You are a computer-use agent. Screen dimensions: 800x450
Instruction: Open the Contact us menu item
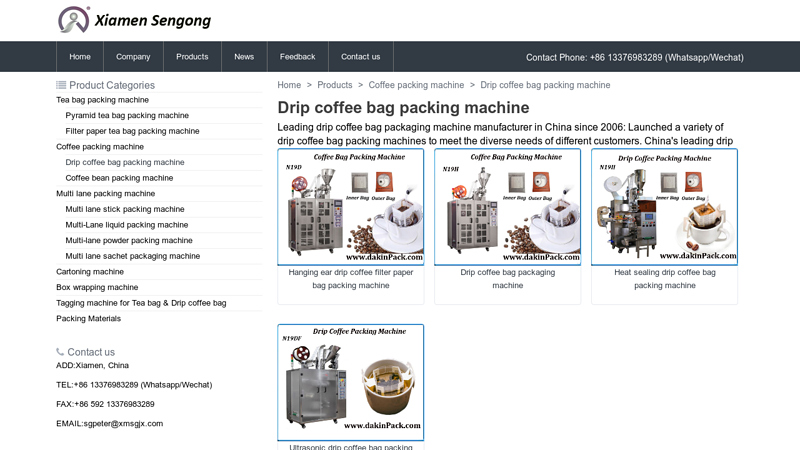tap(361, 57)
